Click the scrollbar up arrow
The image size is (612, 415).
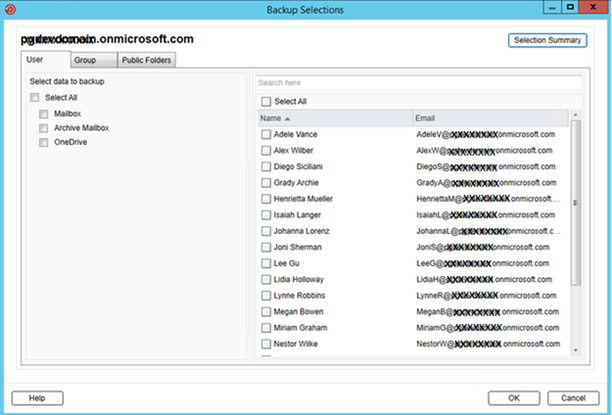575,115
